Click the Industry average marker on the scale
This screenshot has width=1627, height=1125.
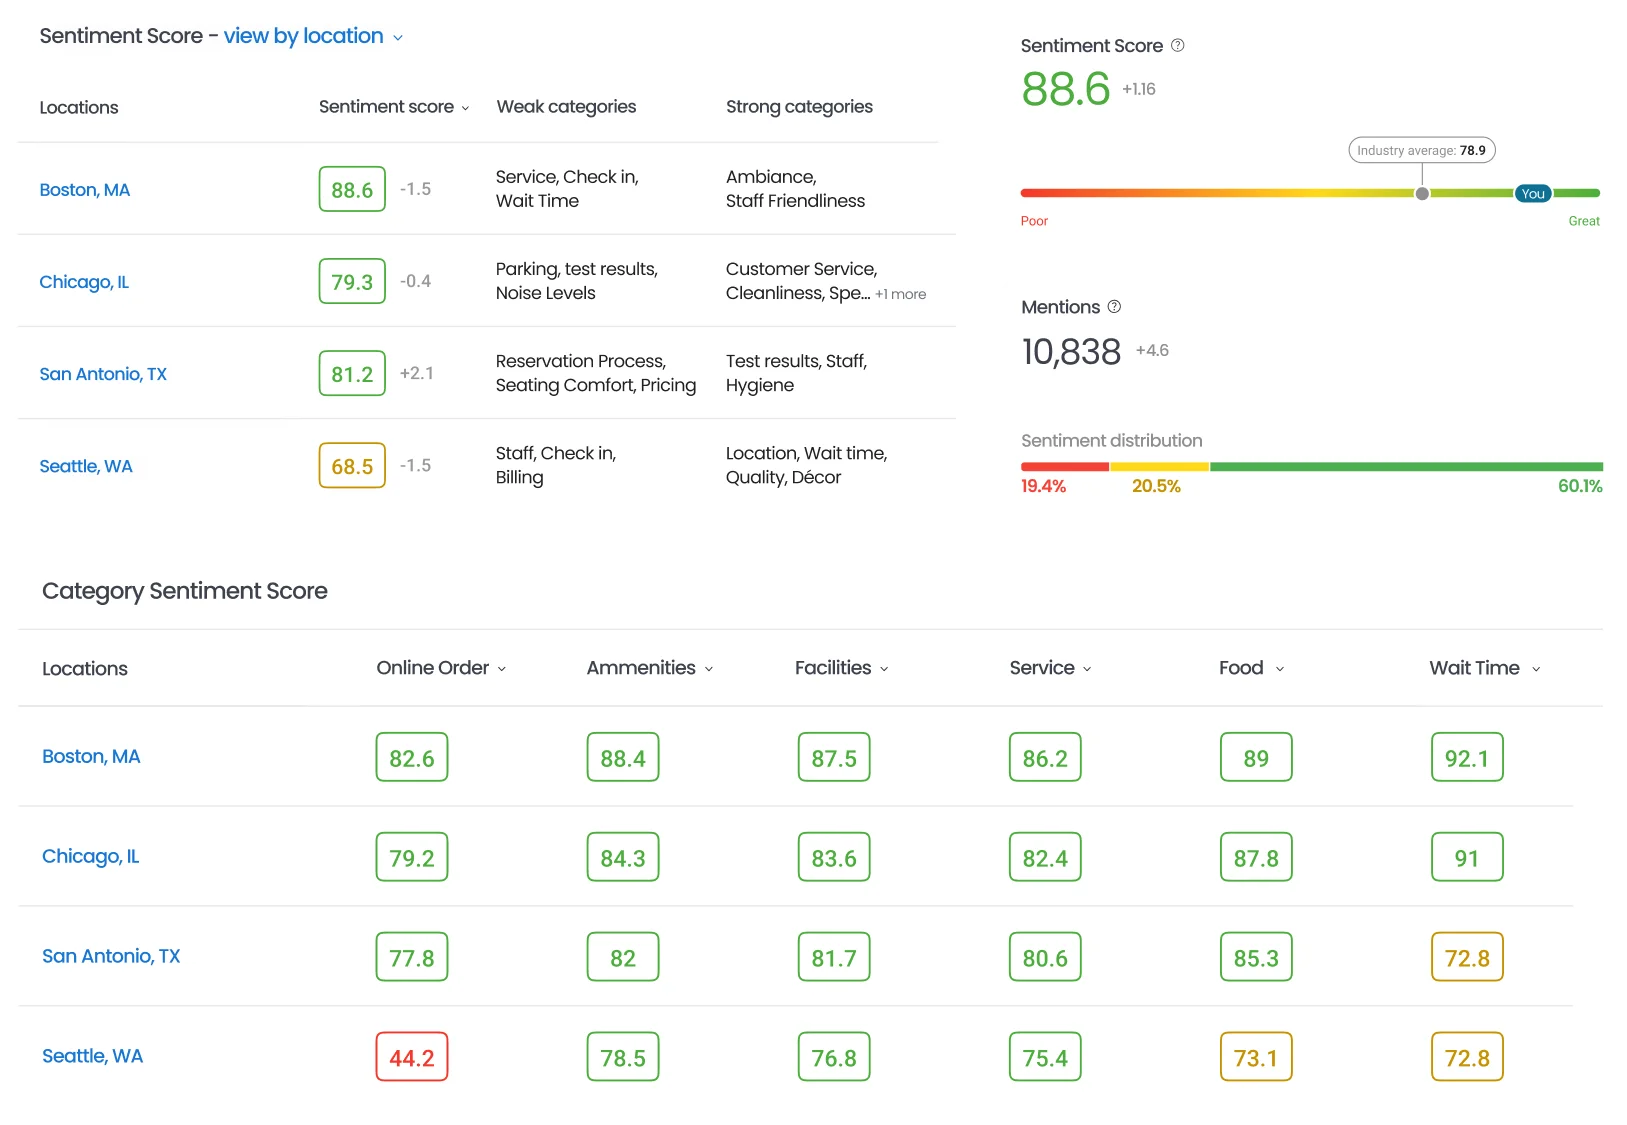pos(1421,150)
